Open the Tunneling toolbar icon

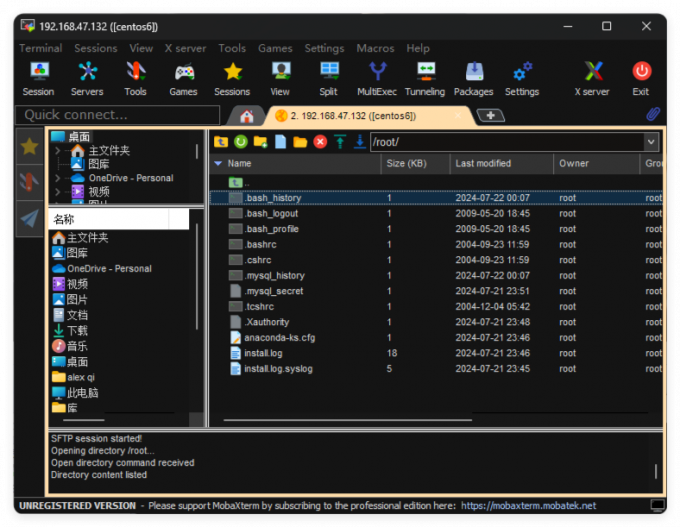click(425, 79)
